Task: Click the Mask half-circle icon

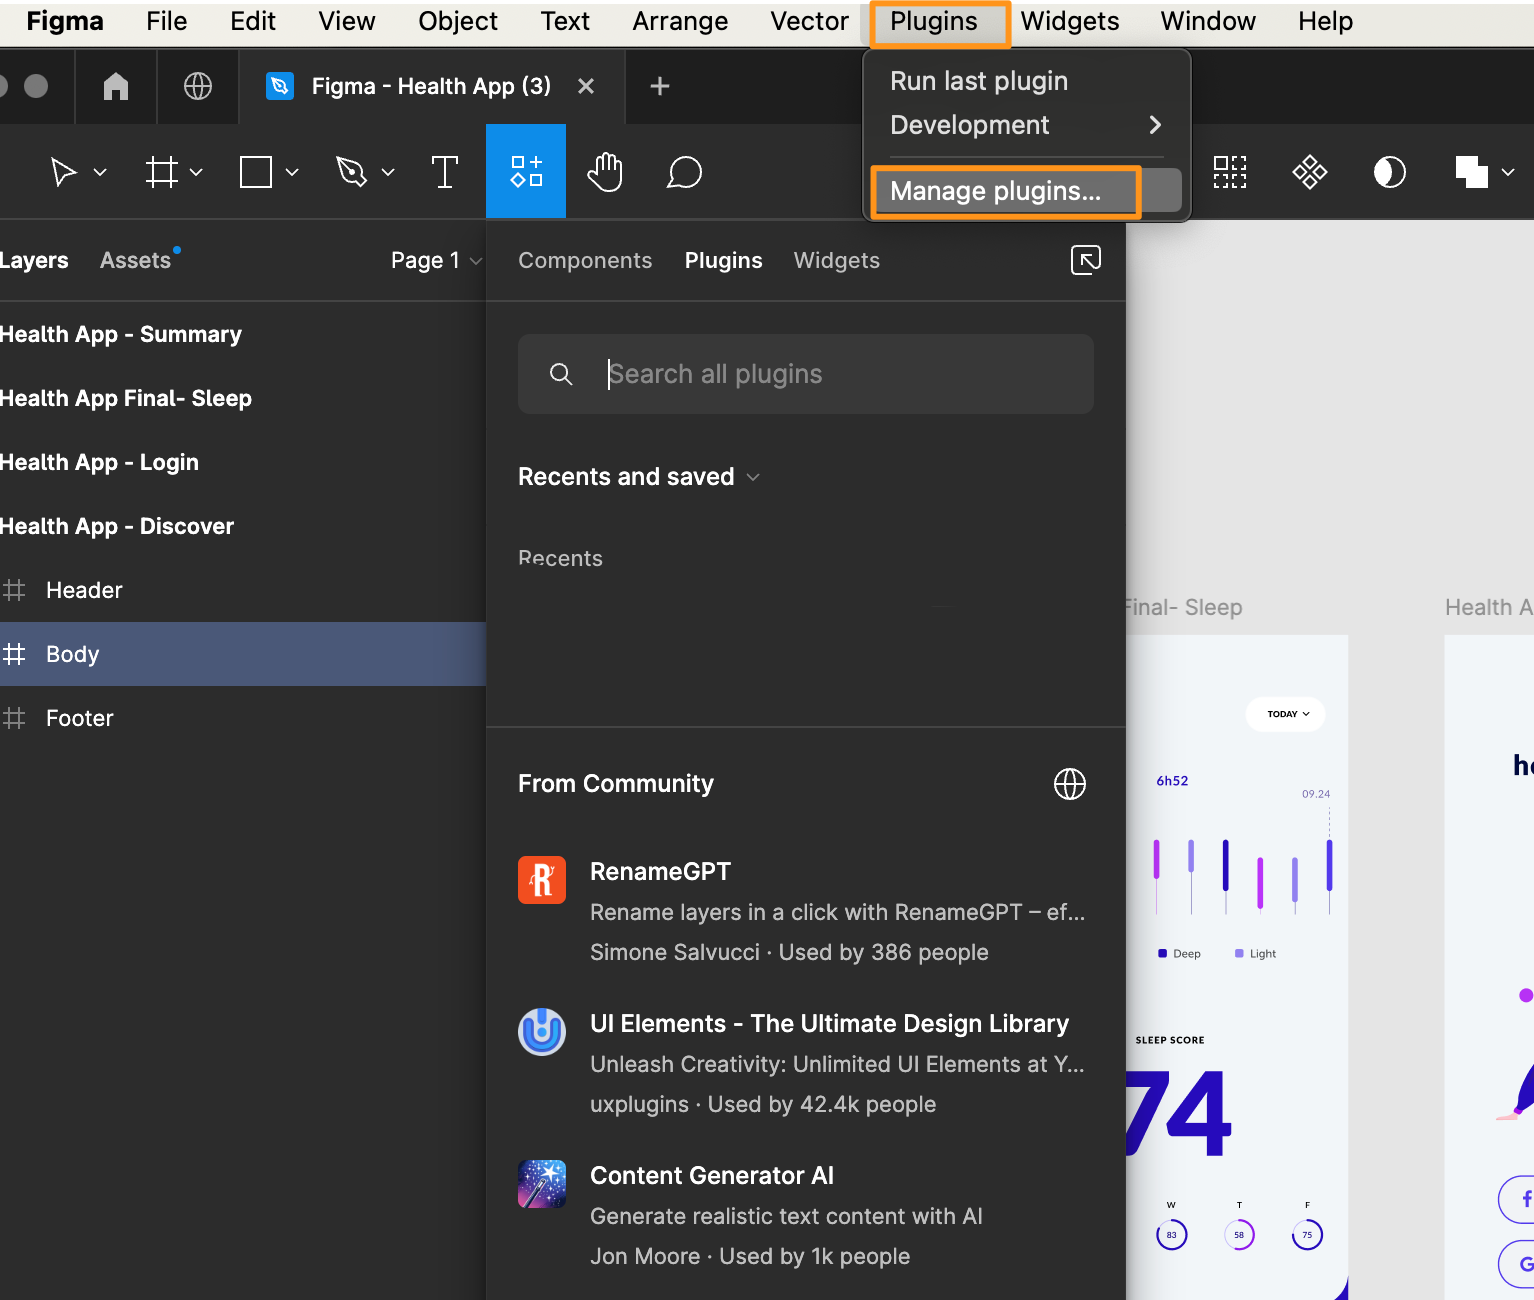Action: coord(1390,172)
